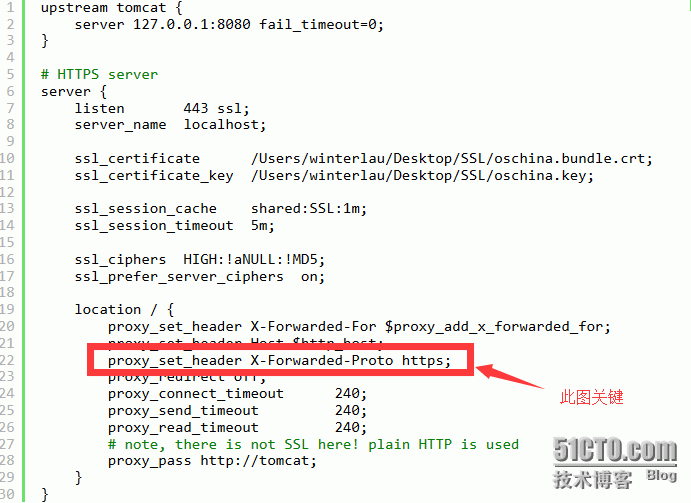Click the highlighted X-Forwarded-Proto https line
Screen dimensions: 691x503
click(279, 361)
